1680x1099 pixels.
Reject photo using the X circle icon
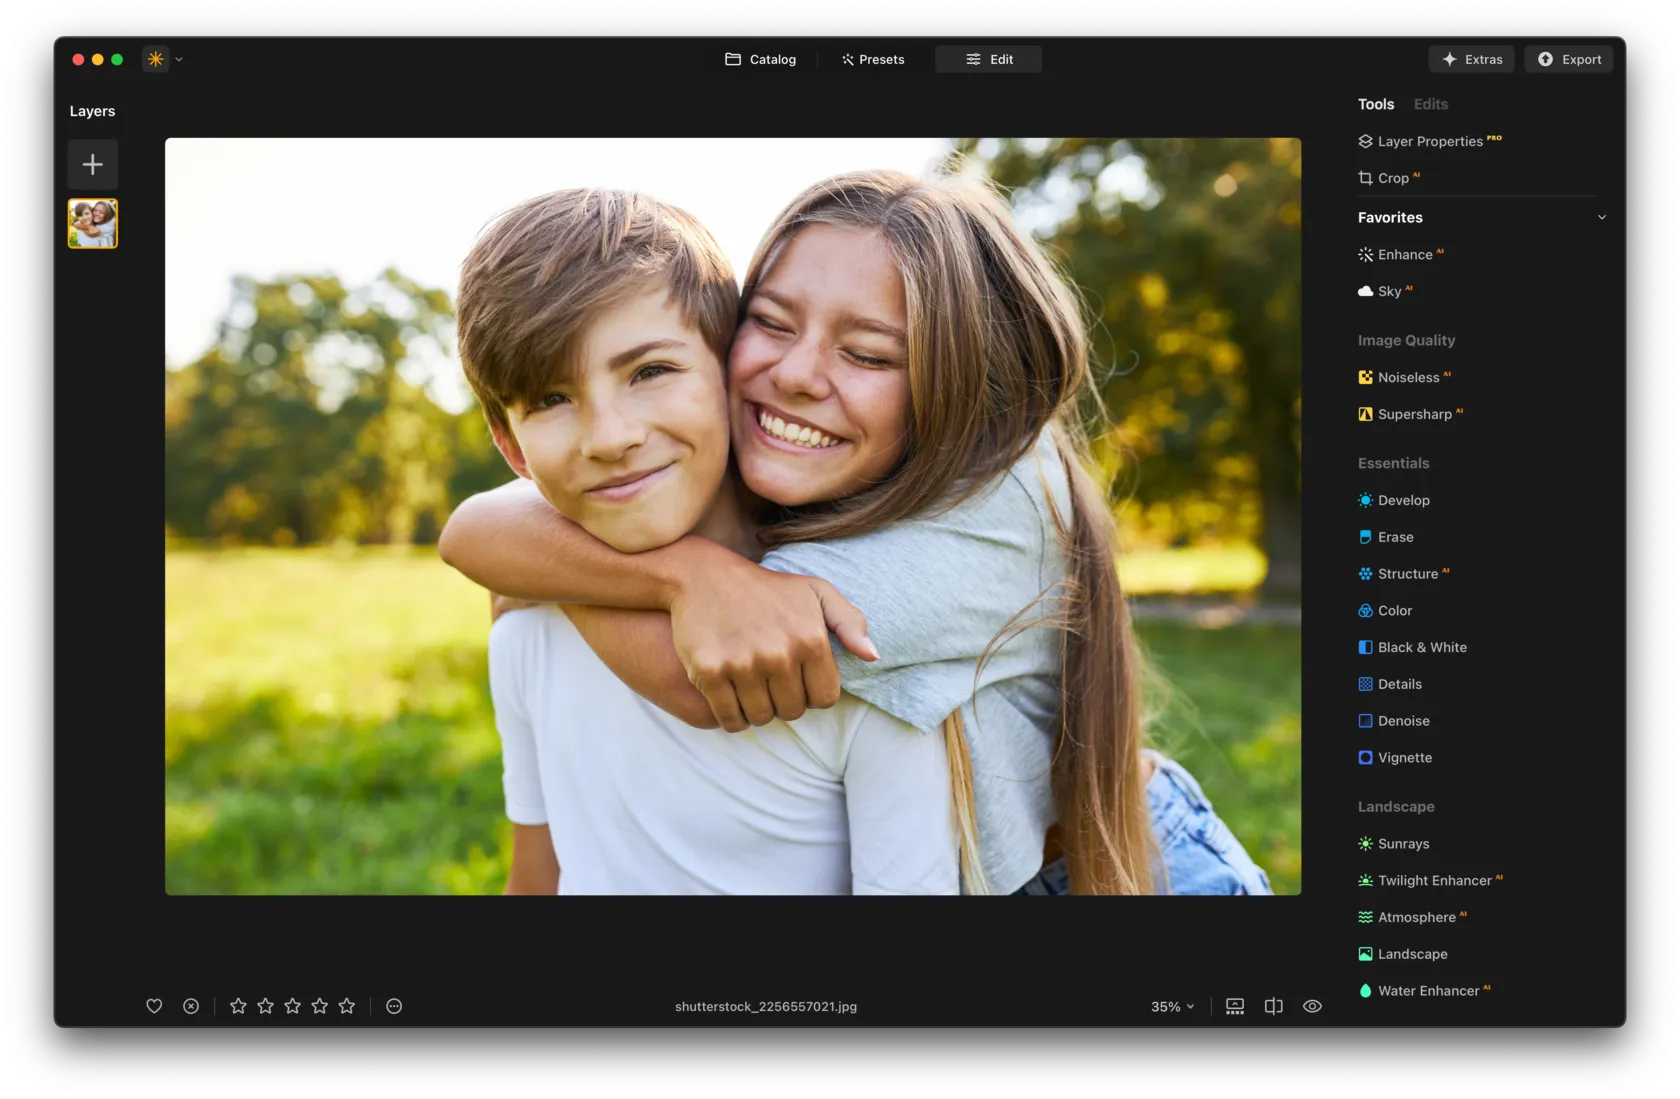pos(191,1006)
